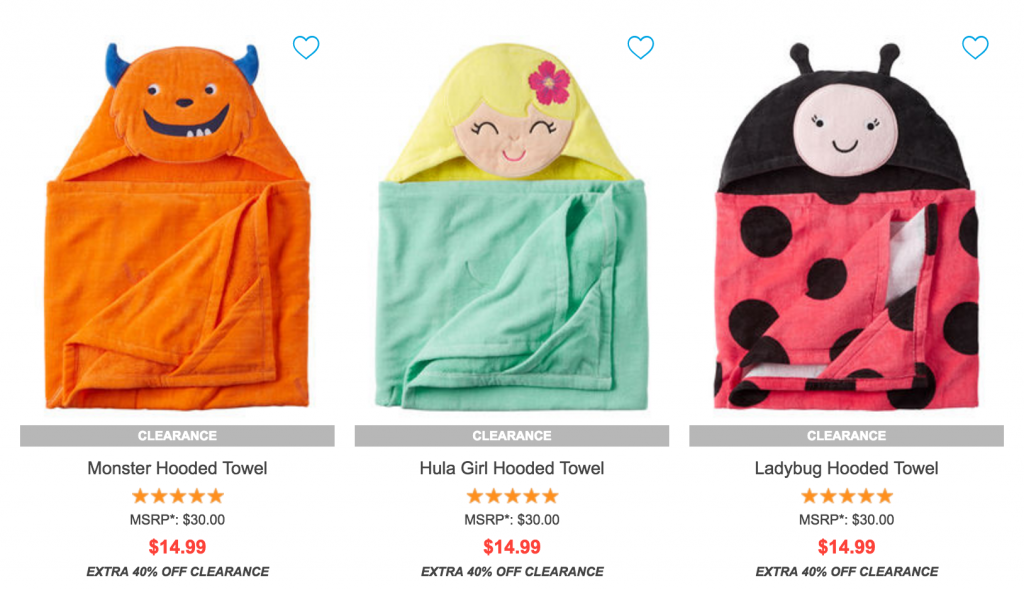Click the Hula Girl Hooded Towel title
Viewport: 1024px width, 590px height.
[x=512, y=468]
